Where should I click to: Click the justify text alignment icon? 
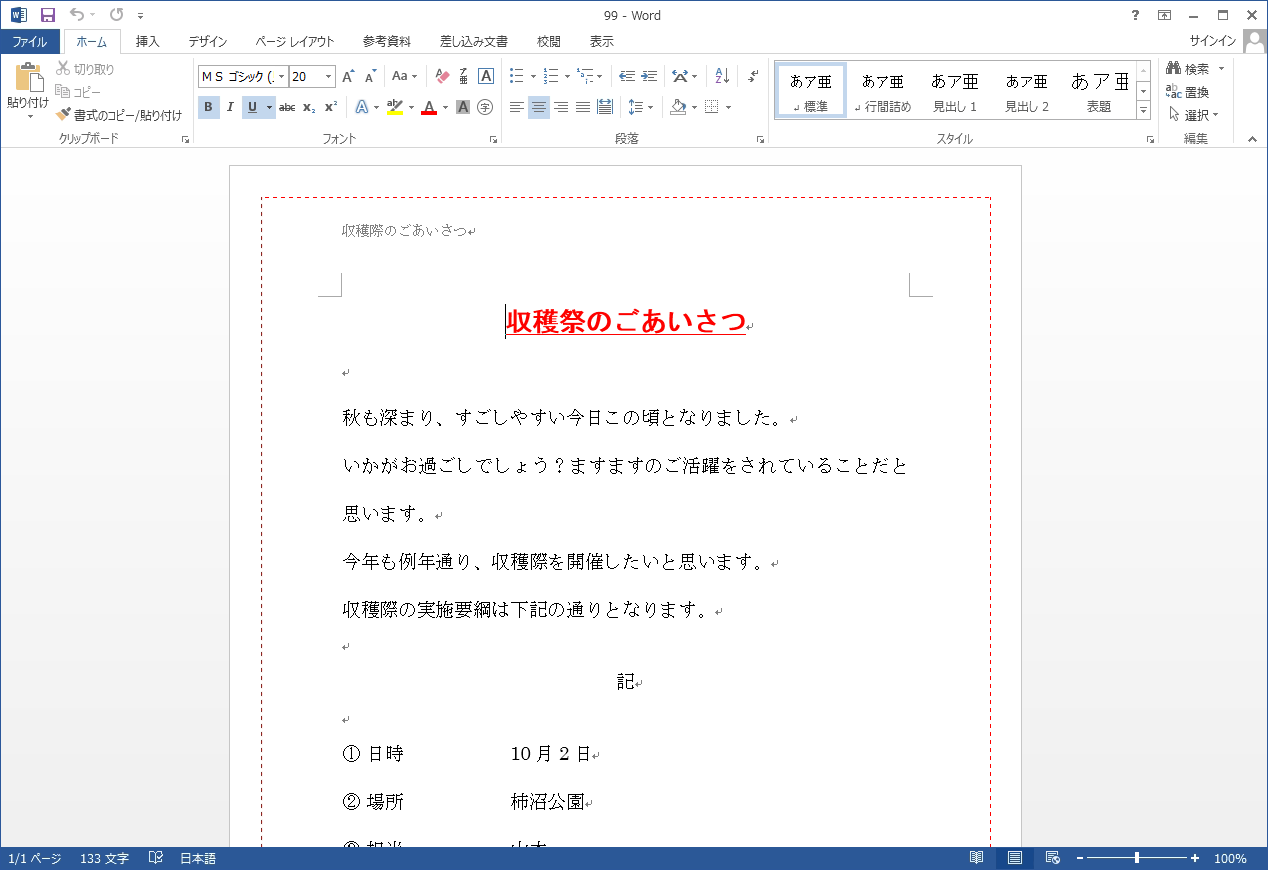[x=583, y=107]
